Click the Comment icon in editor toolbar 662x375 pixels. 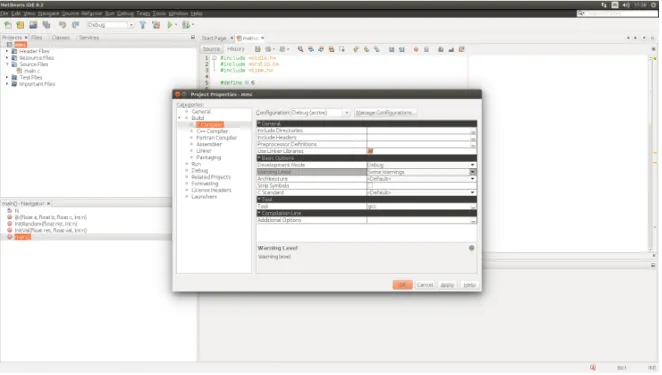pos(441,49)
